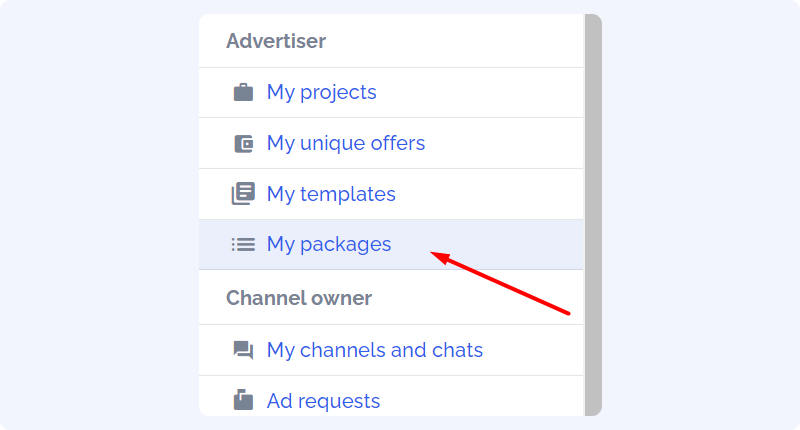Click the blank space right of My unique offers

[504, 143]
